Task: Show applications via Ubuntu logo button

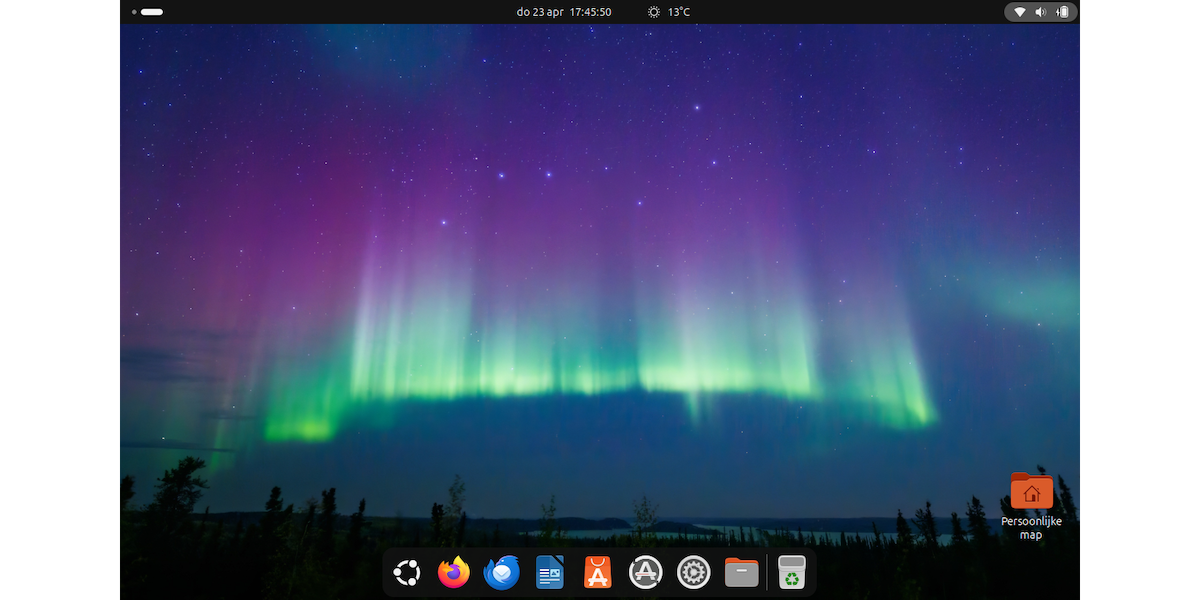Action: pyautogui.click(x=406, y=573)
